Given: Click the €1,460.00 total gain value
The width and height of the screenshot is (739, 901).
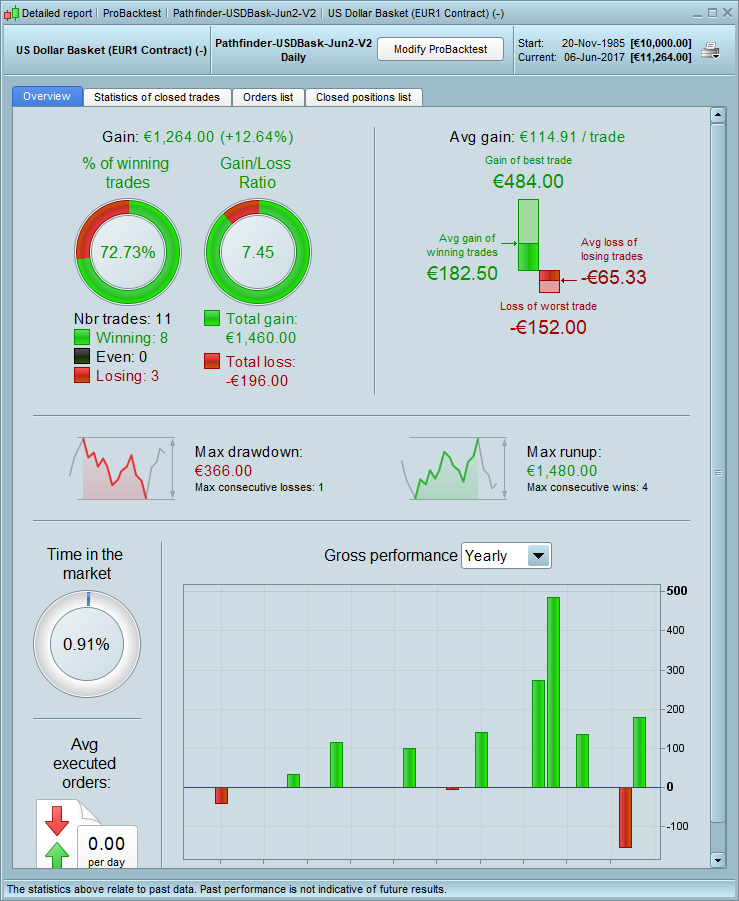Looking at the screenshot, I should [261, 337].
